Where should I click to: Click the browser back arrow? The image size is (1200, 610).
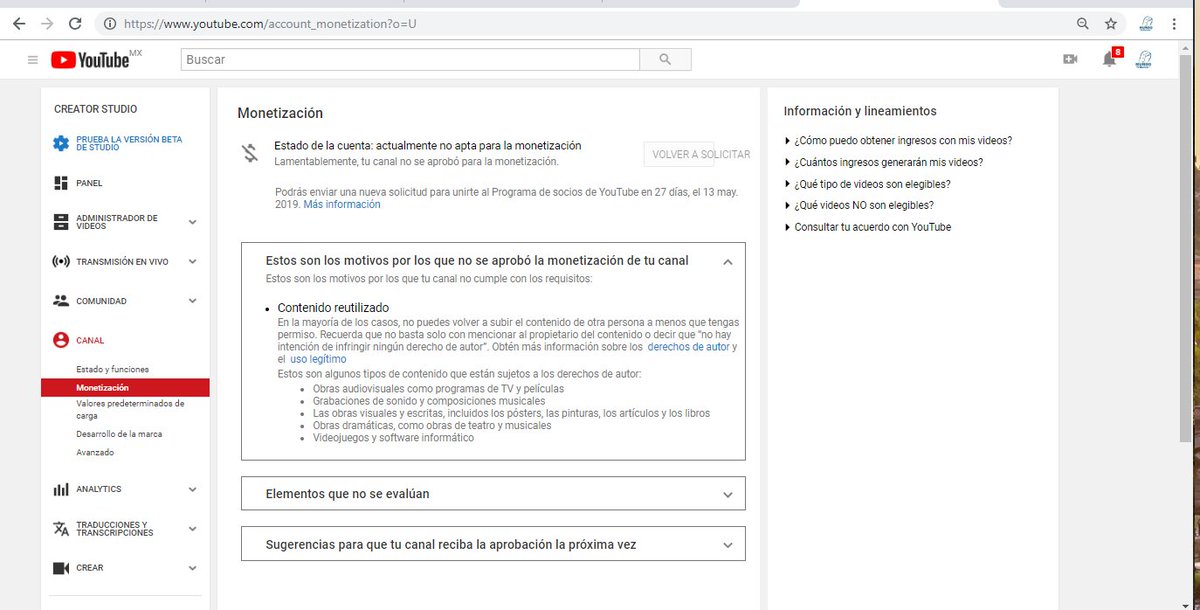point(19,23)
